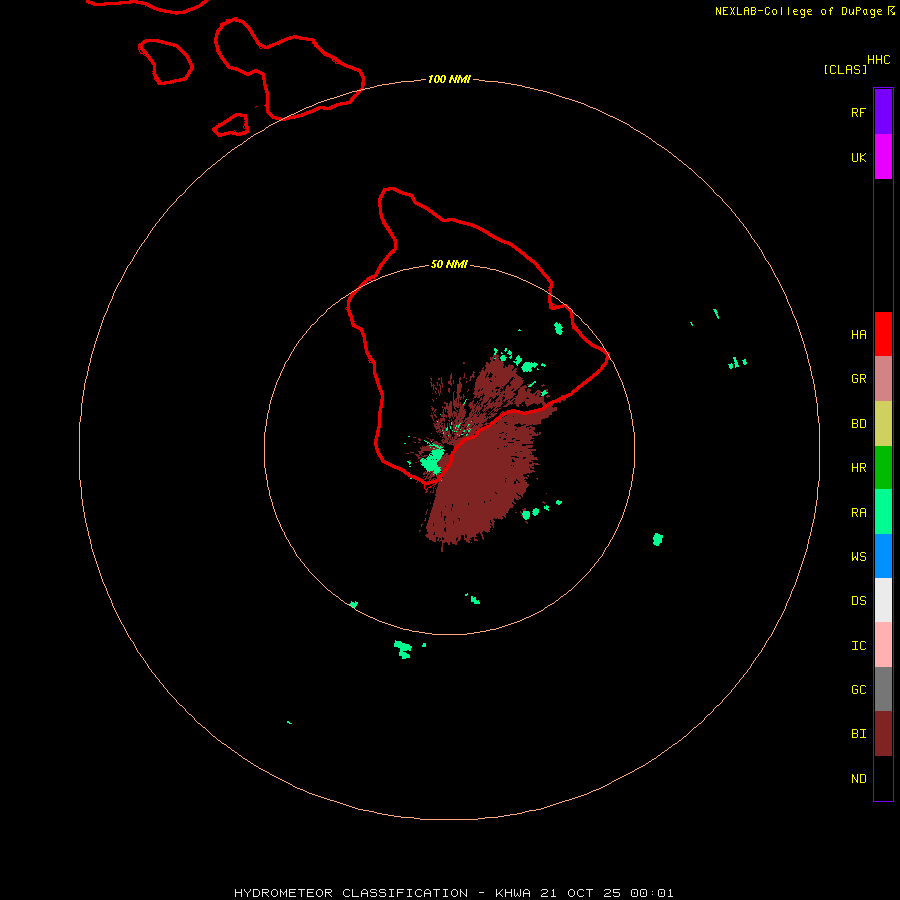Click the 'HR' legend label
The image size is (900, 900).
tap(858, 468)
